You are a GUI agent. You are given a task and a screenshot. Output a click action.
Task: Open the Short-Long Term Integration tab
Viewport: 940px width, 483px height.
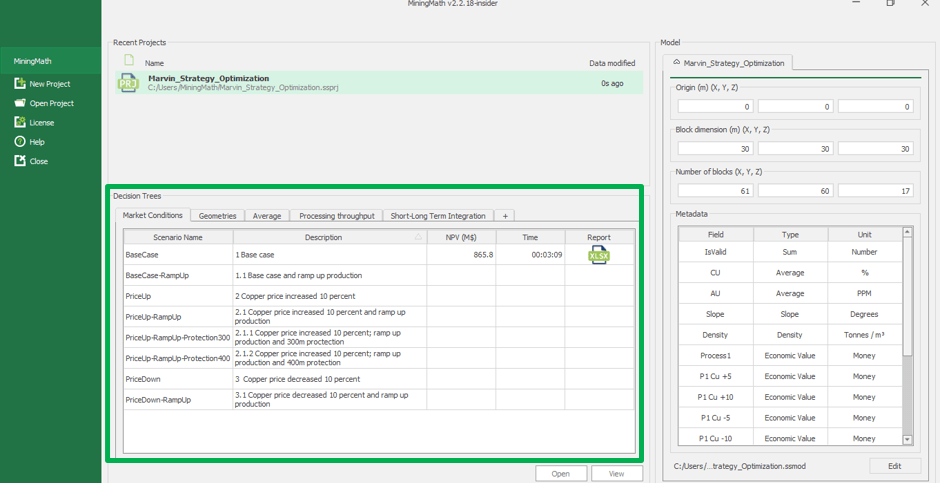438,216
